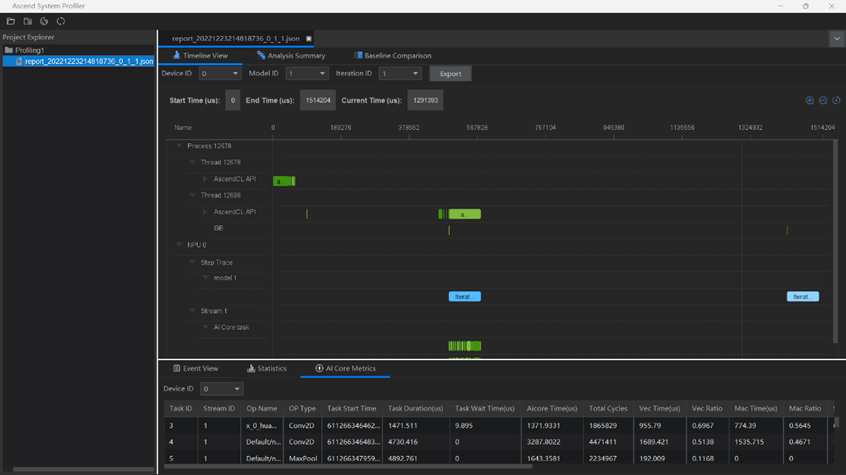Image resolution: width=846 pixels, height=475 pixels.
Task: Collapse the Process 12678 tree row
Action: pyautogui.click(x=180, y=146)
